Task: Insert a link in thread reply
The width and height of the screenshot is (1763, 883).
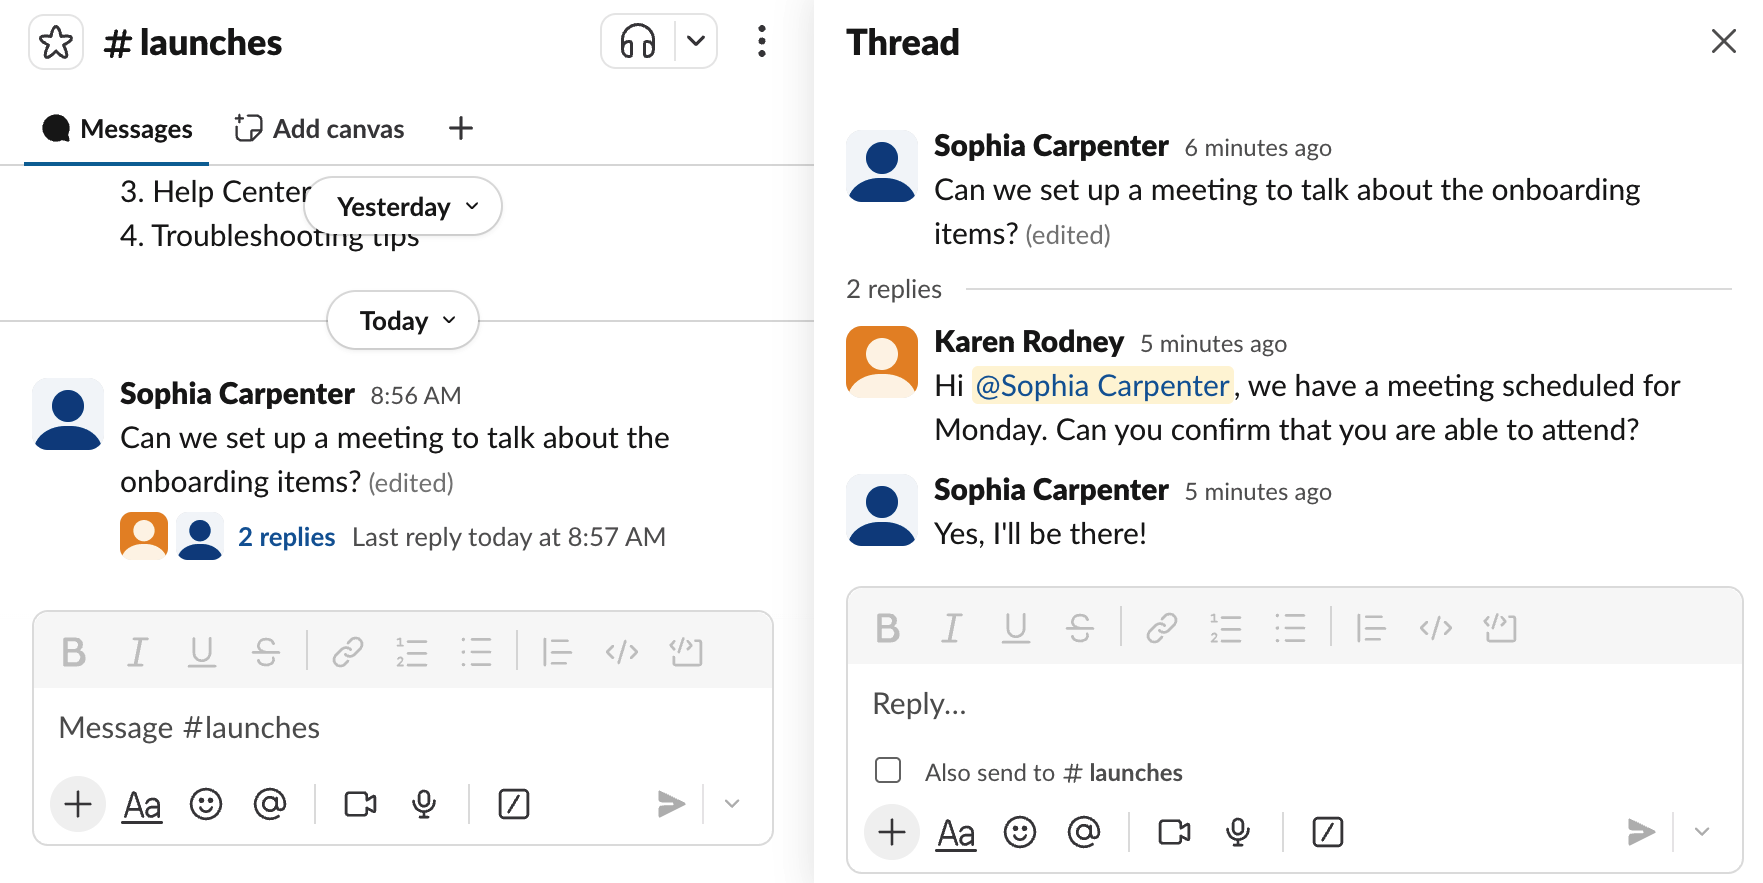Action: (1161, 629)
